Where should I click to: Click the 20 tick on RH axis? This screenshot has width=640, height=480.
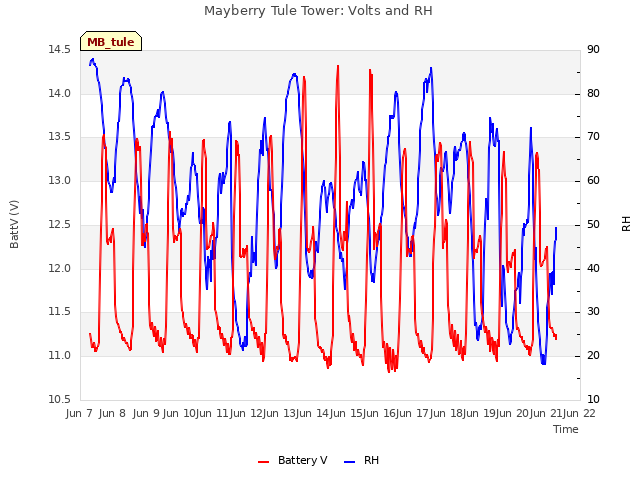593,356
